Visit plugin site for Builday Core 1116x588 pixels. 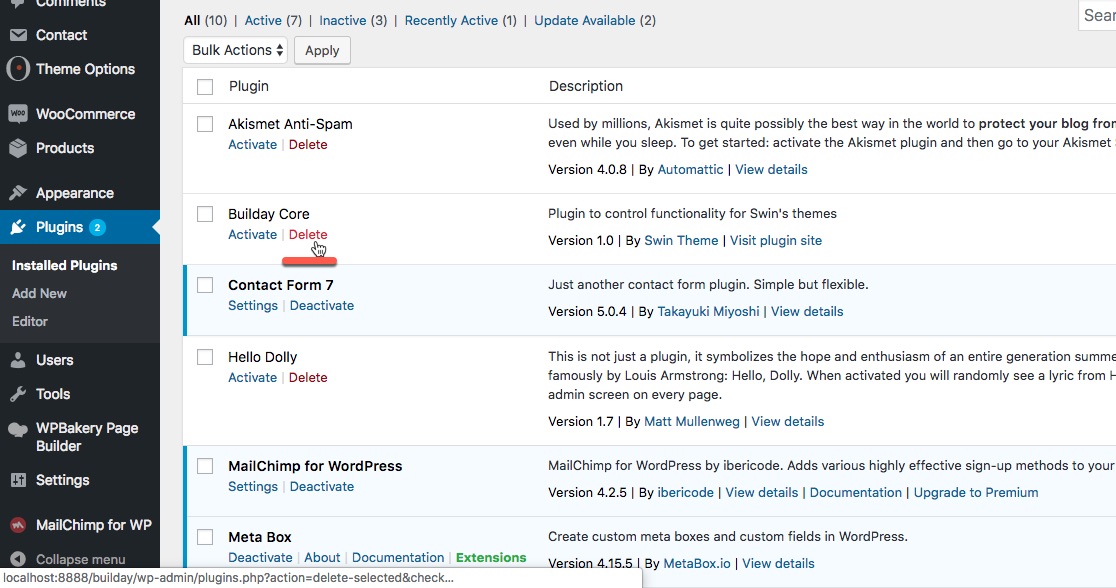point(776,241)
